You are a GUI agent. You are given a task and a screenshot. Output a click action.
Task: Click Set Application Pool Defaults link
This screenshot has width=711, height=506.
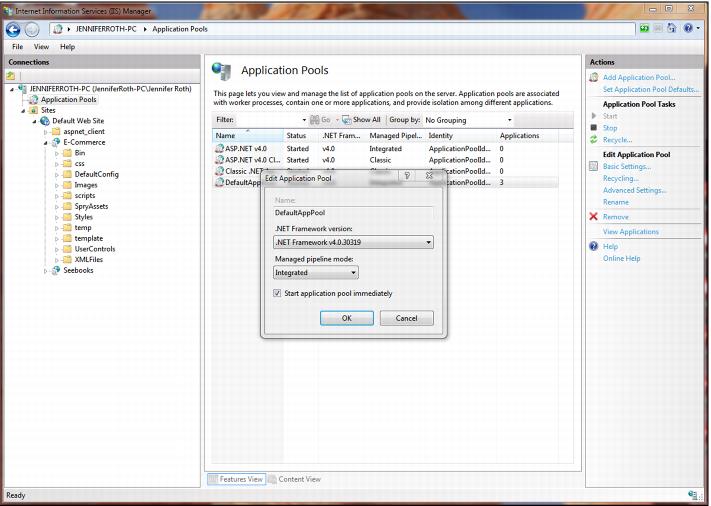tap(651, 89)
